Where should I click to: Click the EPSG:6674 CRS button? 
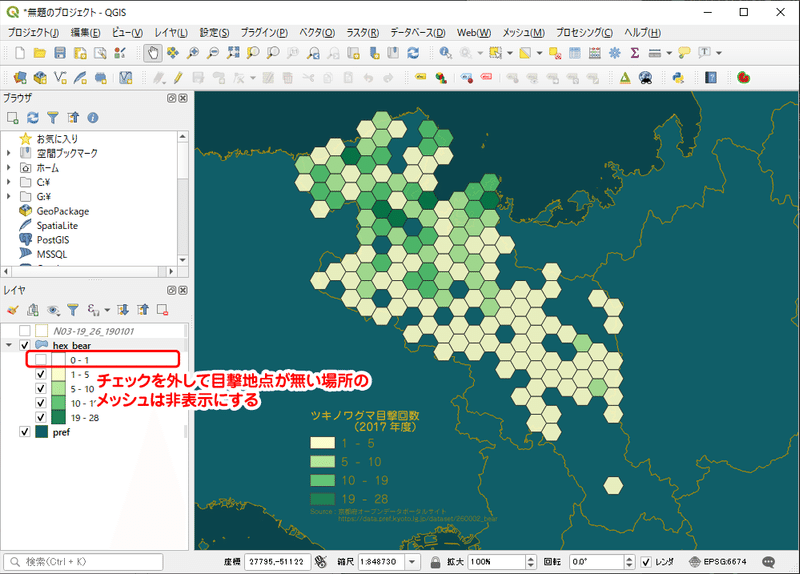point(717,562)
